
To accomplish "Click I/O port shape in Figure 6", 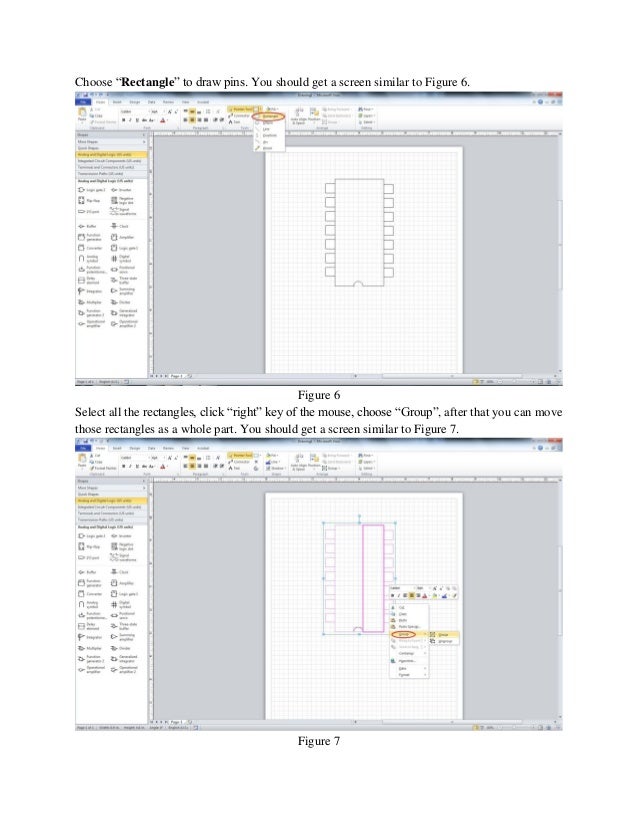I will click(x=89, y=211).
